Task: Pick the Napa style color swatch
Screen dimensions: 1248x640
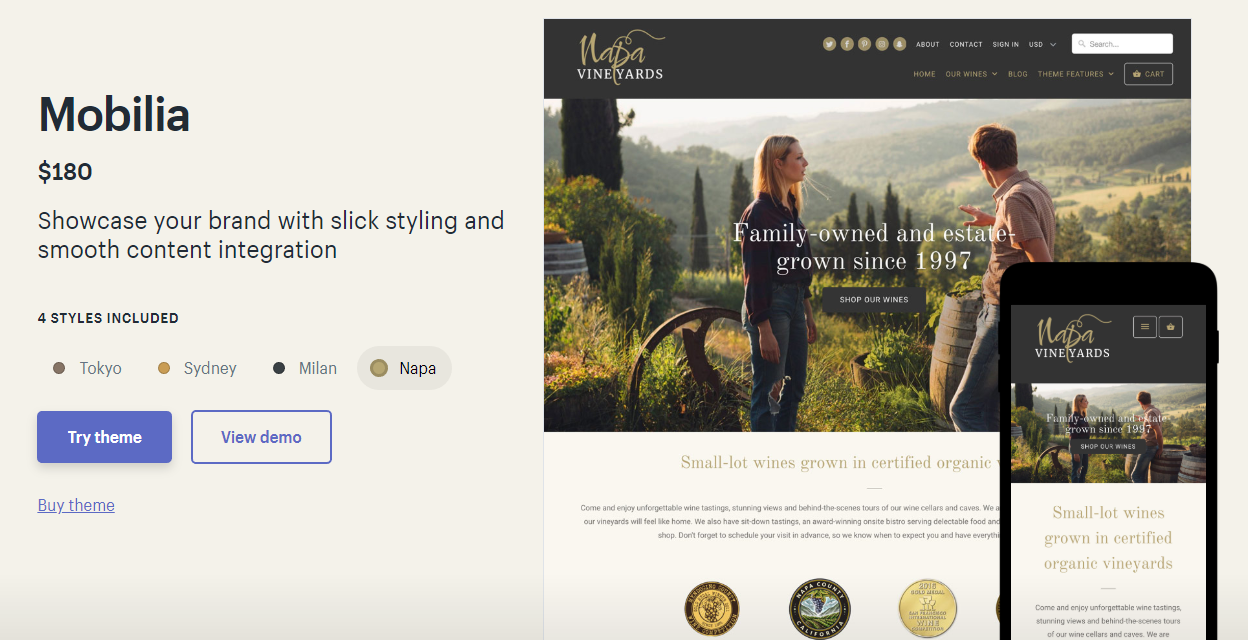Action: click(x=379, y=368)
